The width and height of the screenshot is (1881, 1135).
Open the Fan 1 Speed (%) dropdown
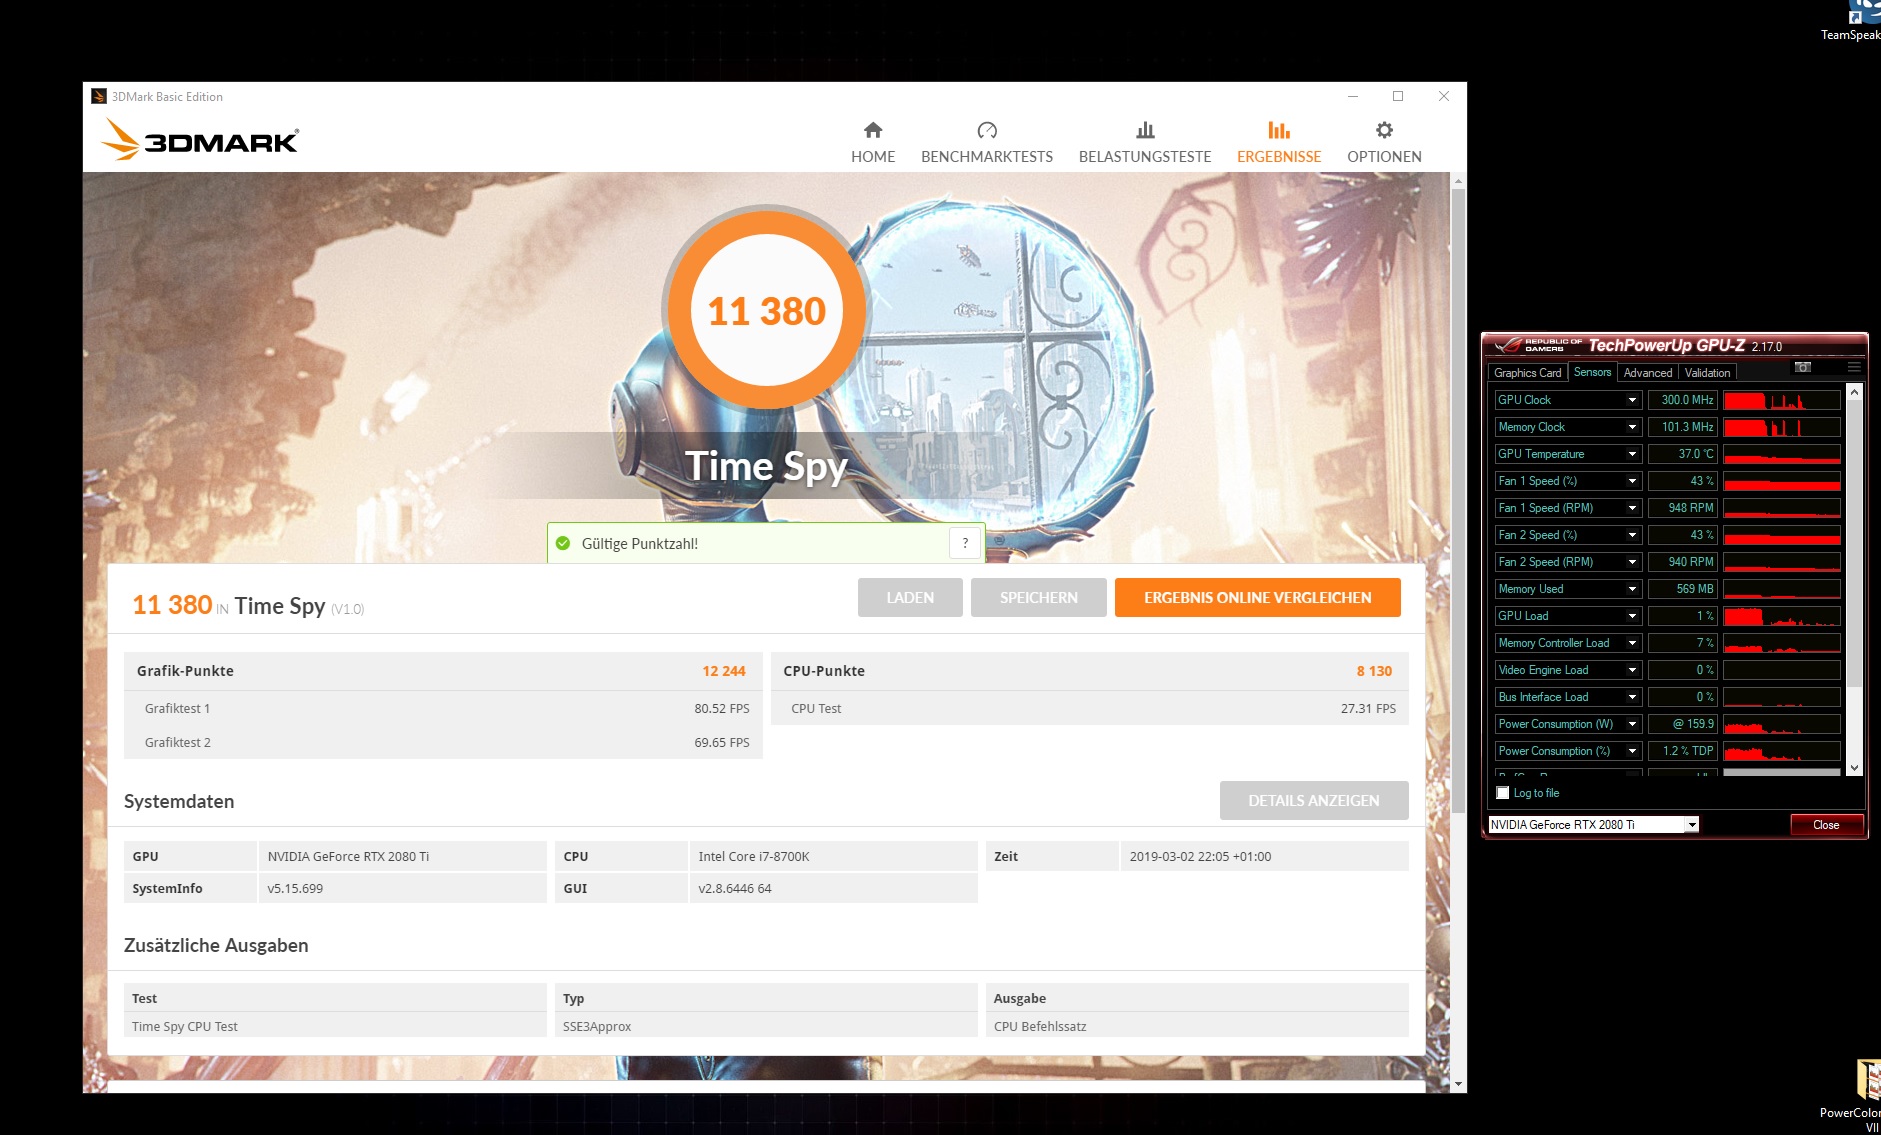(x=1632, y=481)
